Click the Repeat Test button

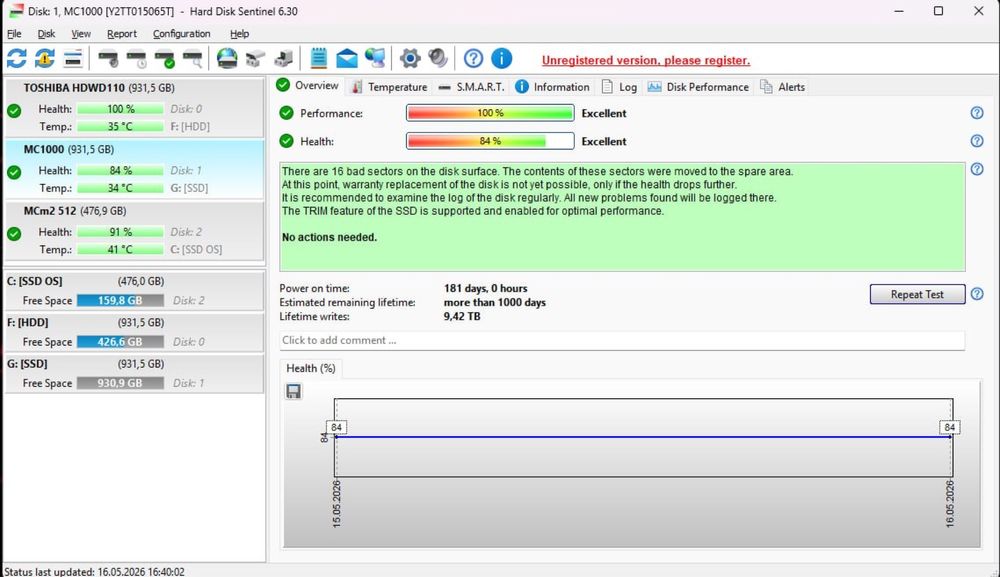(x=917, y=294)
